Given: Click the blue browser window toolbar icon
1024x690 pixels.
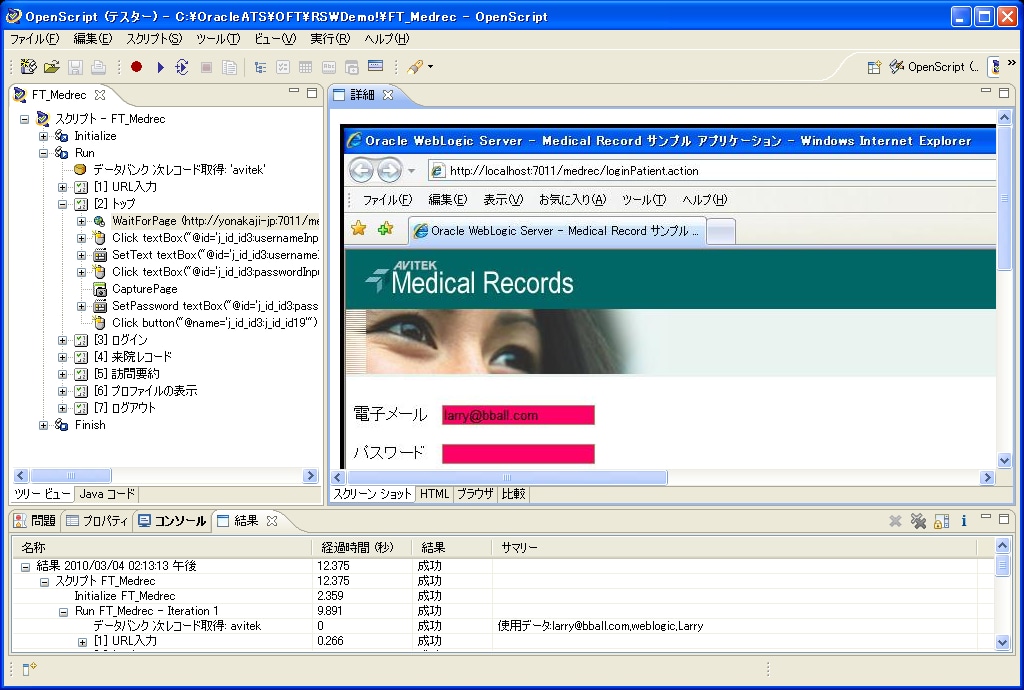Looking at the screenshot, I should (x=376, y=65).
